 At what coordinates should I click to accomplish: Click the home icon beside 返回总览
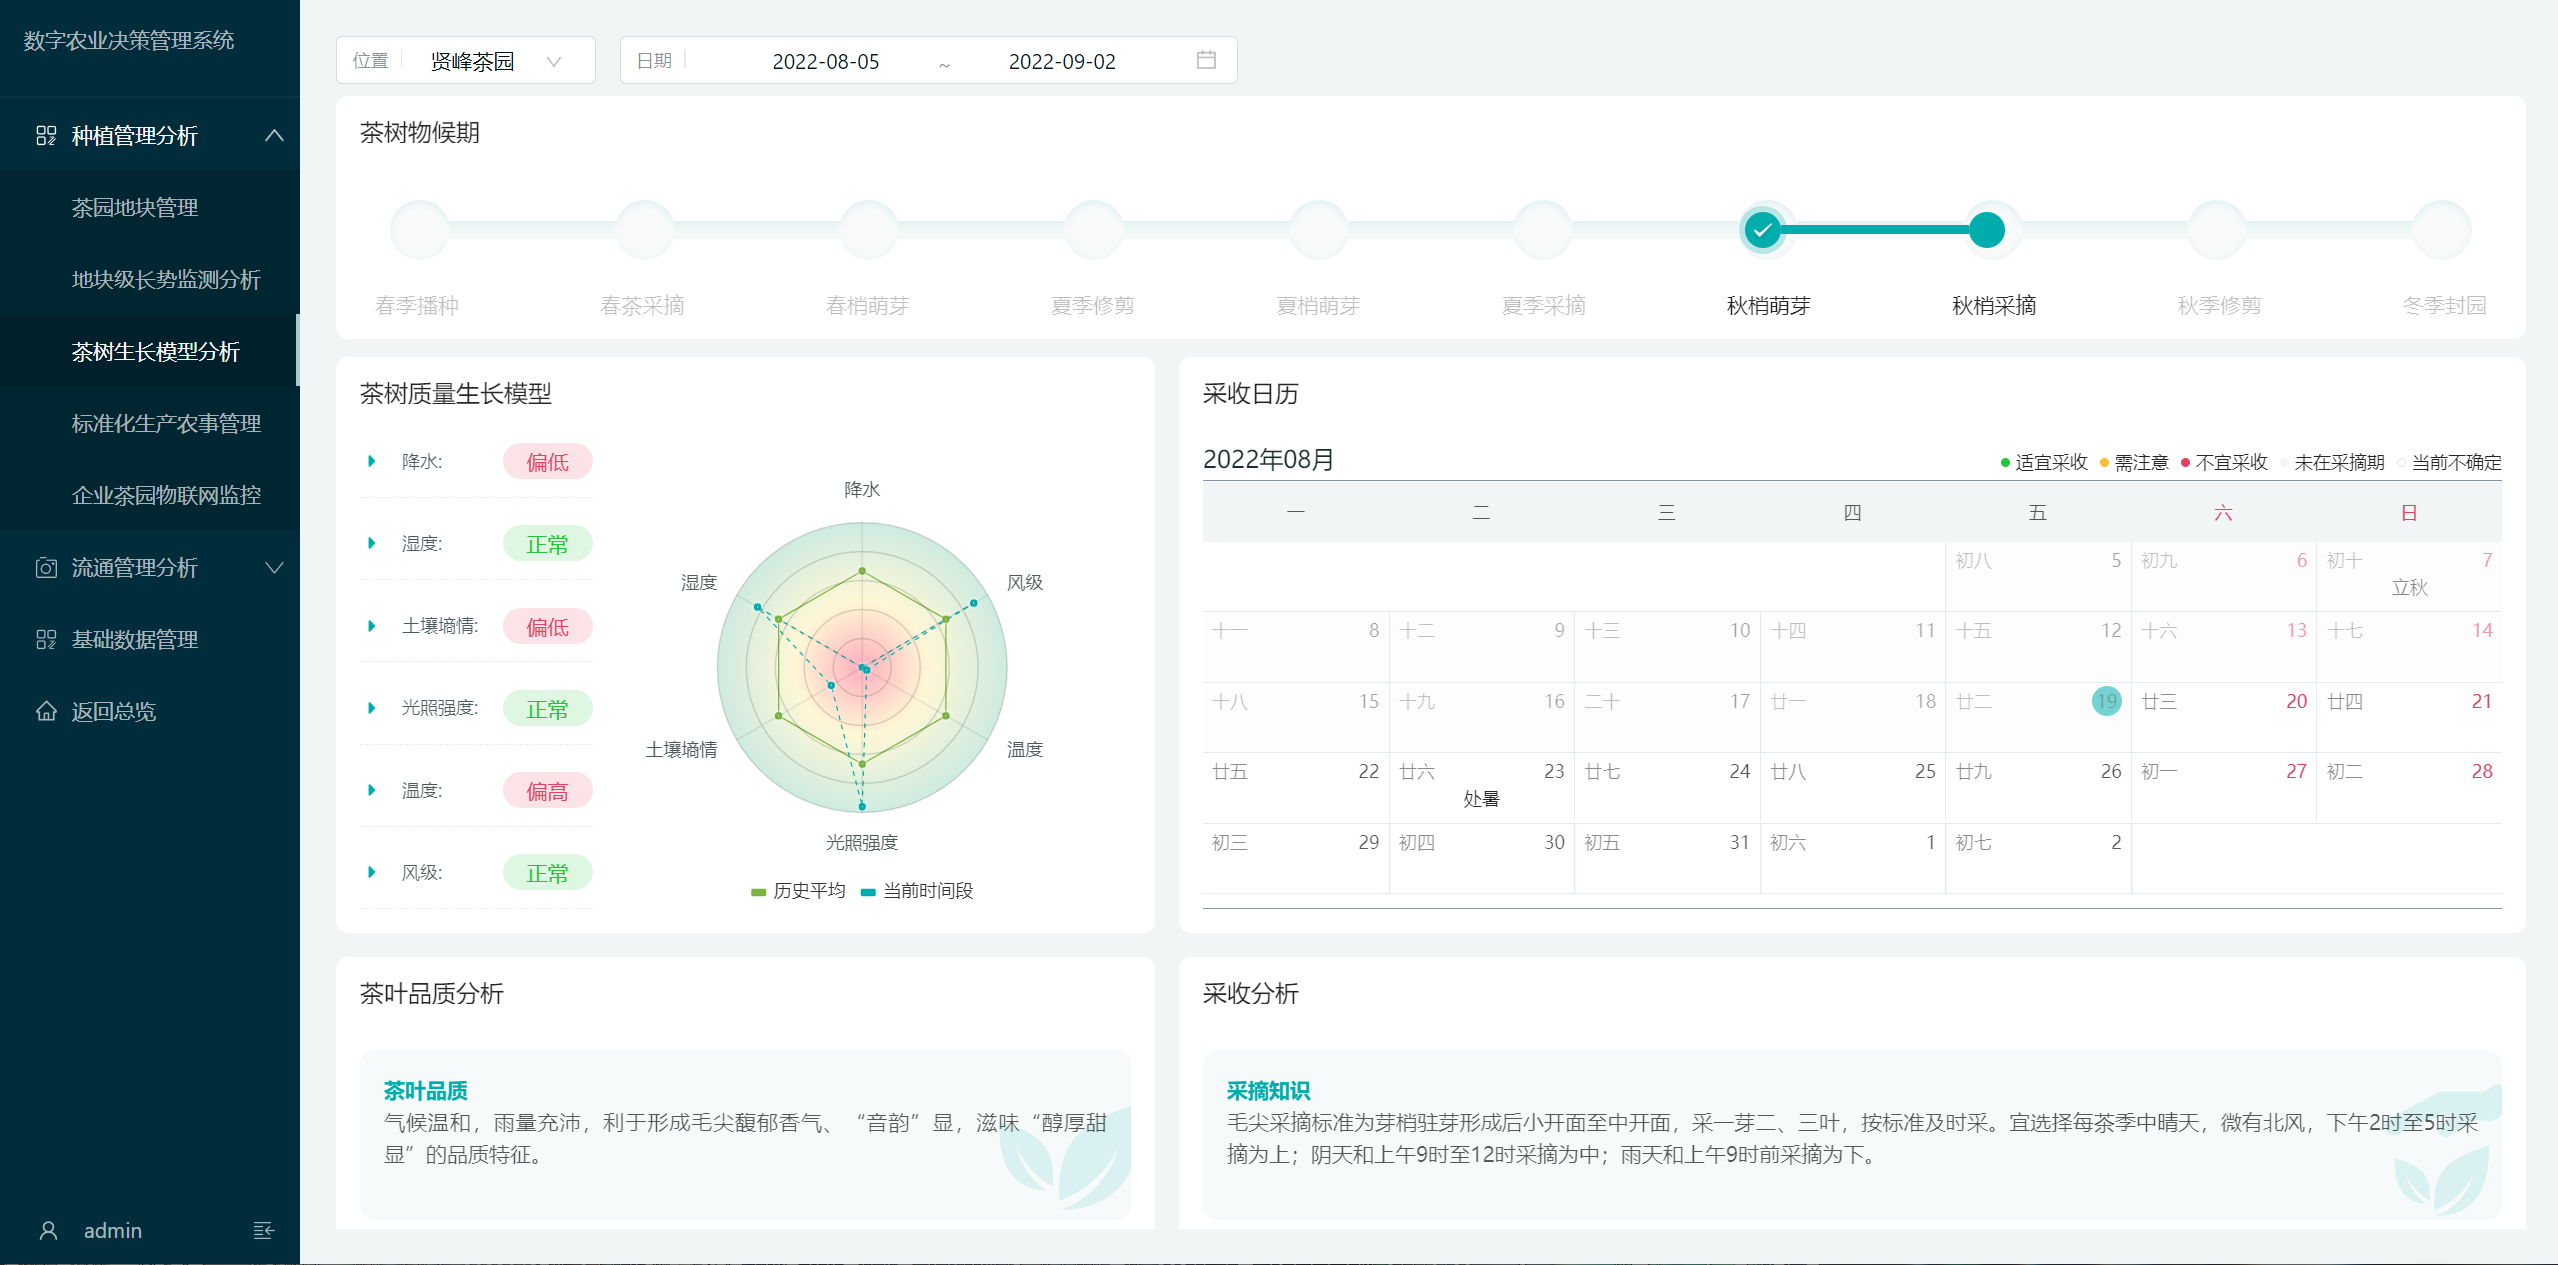46,712
